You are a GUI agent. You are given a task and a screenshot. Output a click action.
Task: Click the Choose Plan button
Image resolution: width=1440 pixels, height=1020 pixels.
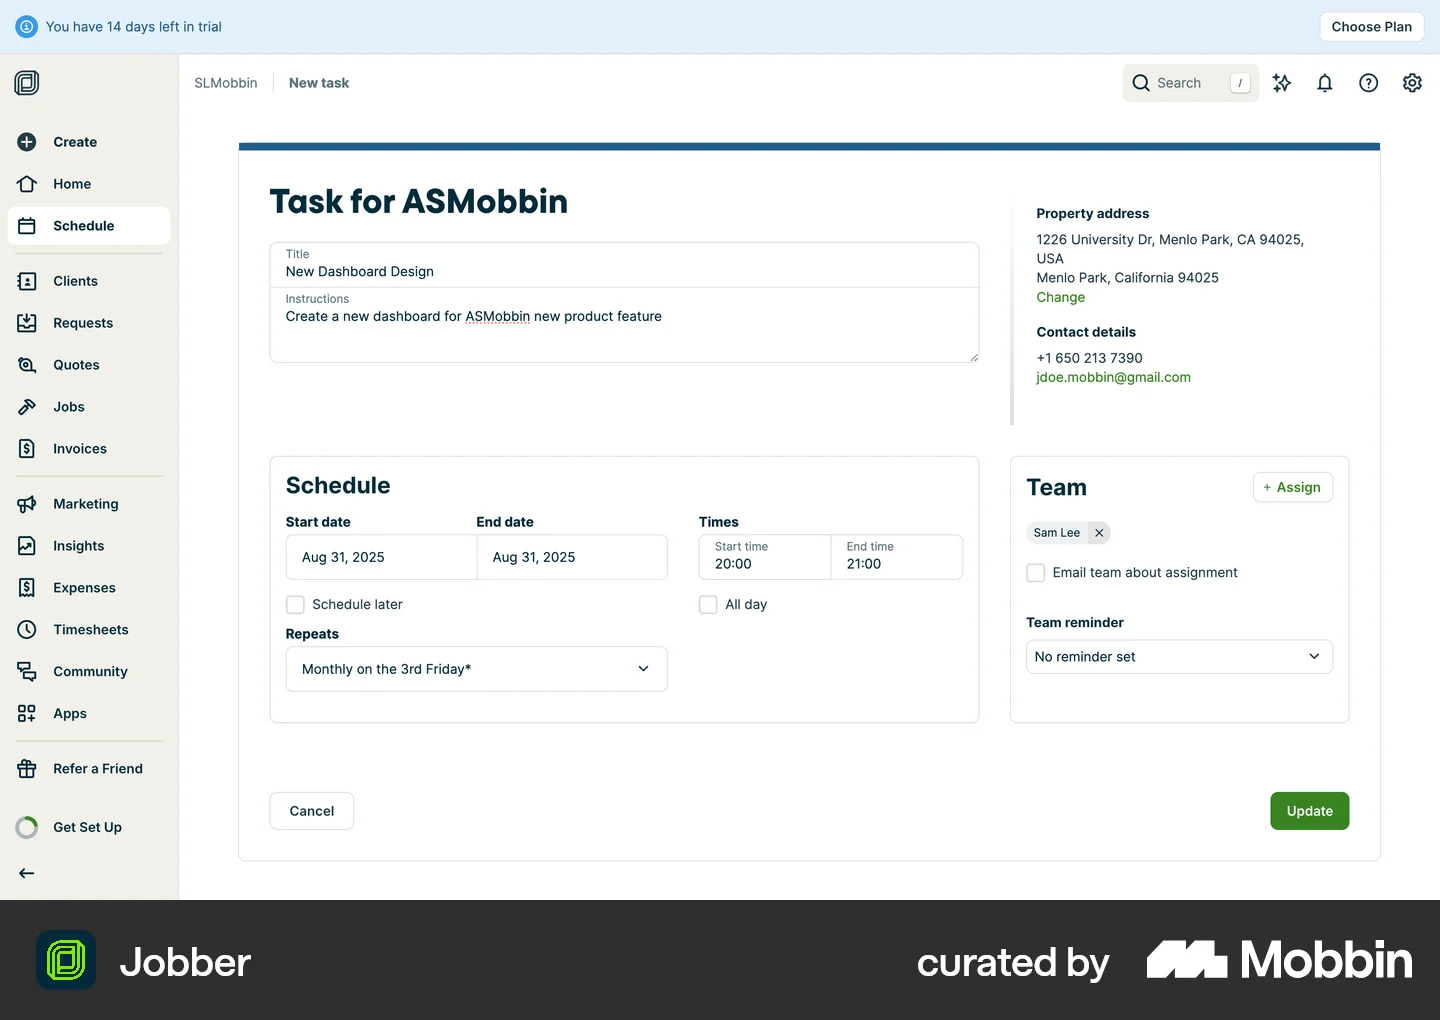click(x=1371, y=27)
